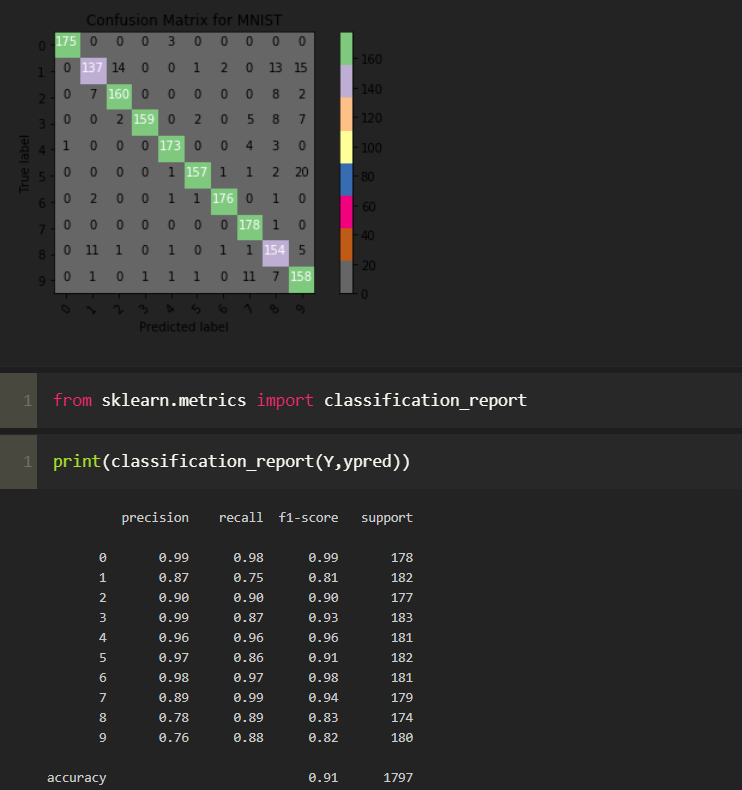Click the 'Predicted label' axis title

pos(184,327)
